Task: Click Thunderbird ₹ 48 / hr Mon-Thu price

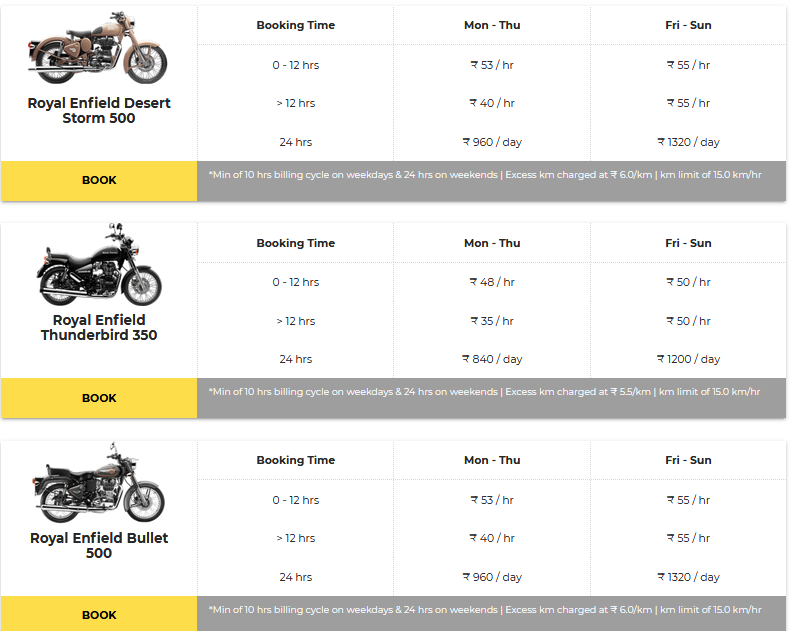Action: (491, 282)
